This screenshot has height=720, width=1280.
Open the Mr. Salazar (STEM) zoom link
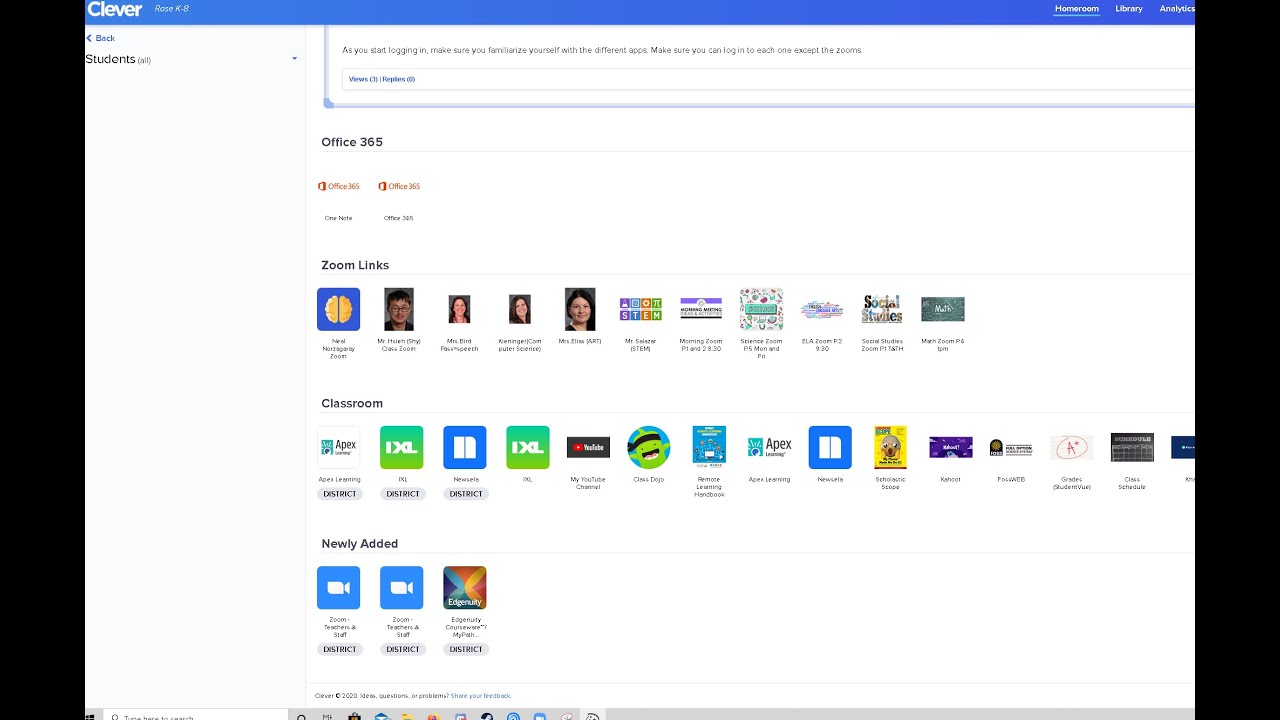tap(640, 309)
